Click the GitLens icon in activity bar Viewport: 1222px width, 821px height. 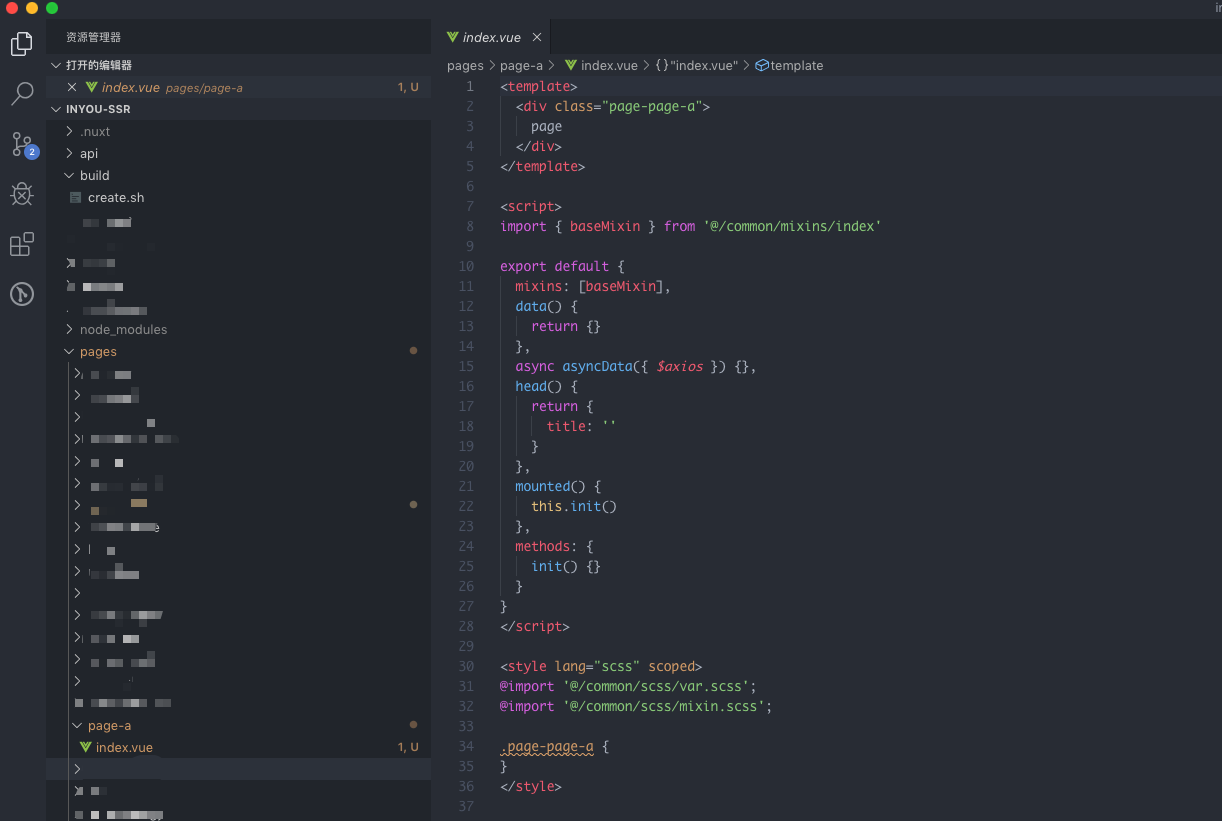[x=22, y=294]
